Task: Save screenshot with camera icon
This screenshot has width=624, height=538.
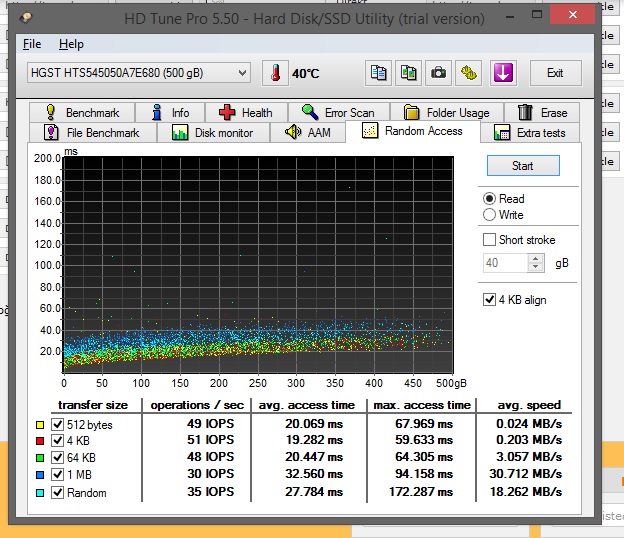Action: (x=438, y=73)
